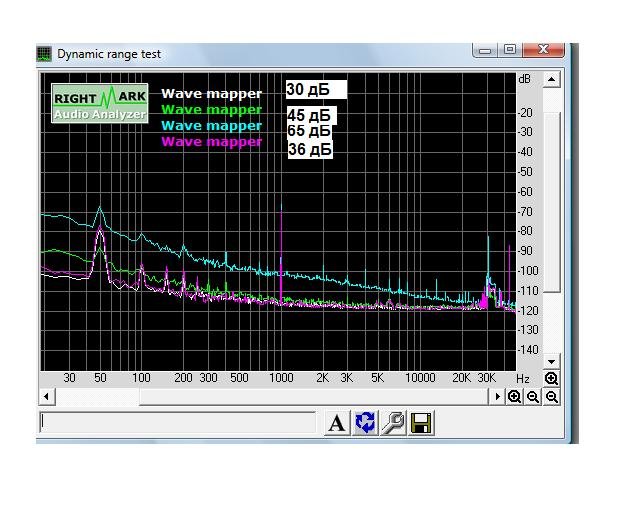Click the dB scrollbar up arrow
The width and height of the screenshot is (640, 512).
click(x=551, y=79)
